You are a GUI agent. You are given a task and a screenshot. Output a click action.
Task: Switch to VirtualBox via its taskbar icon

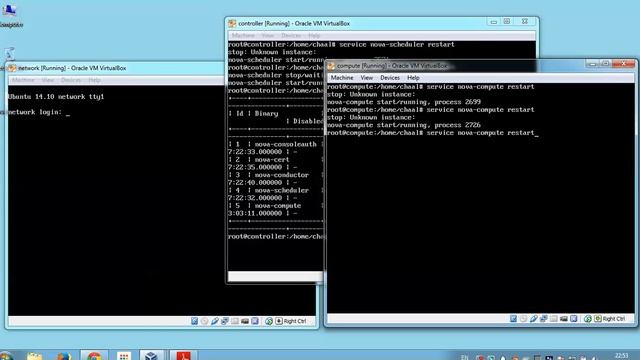pyautogui.click(x=151, y=356)
